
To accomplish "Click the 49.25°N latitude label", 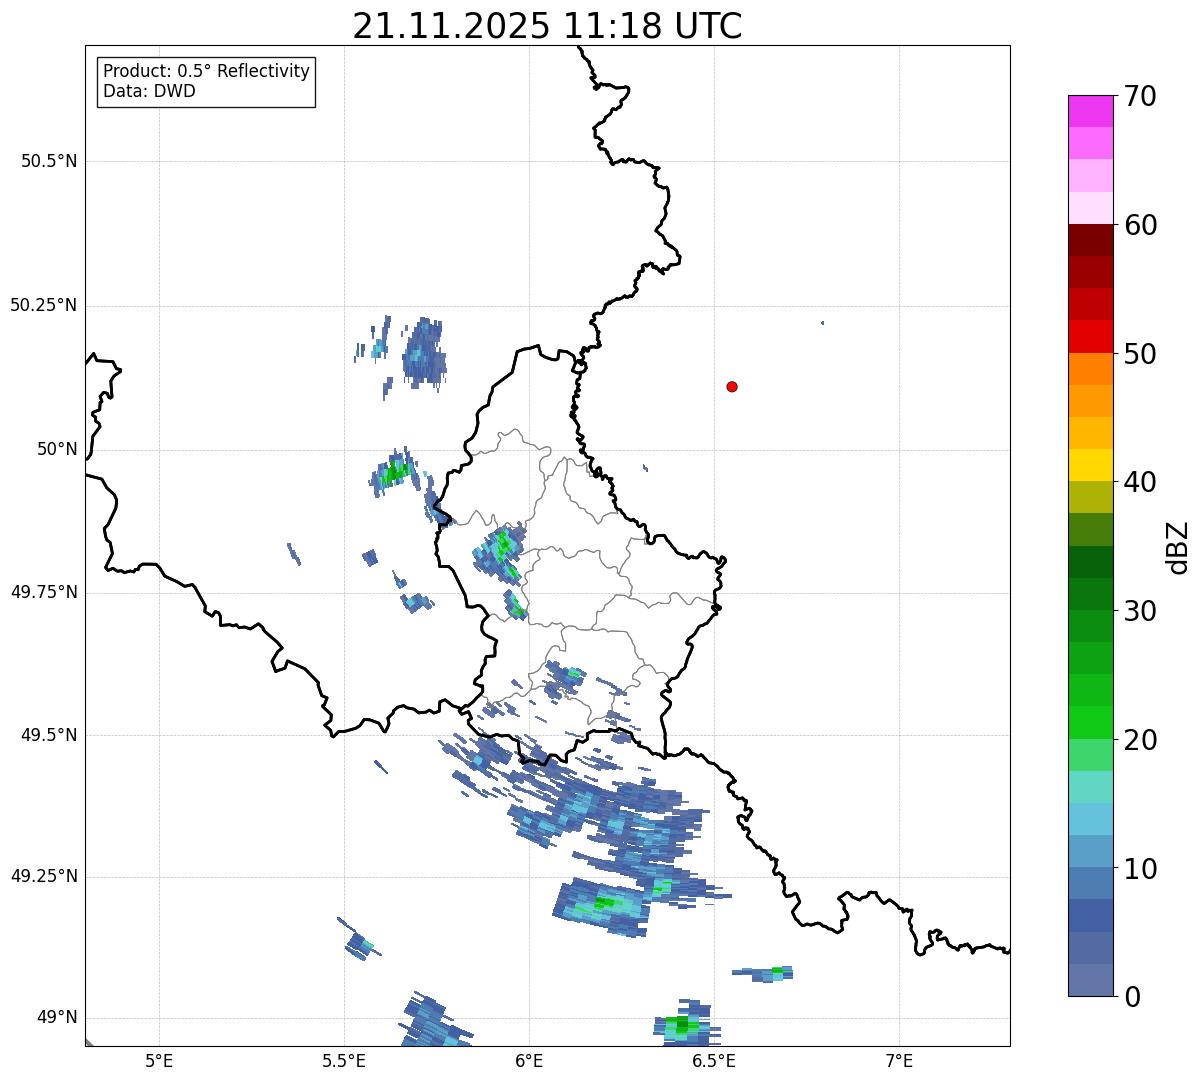I will point(44,876).
